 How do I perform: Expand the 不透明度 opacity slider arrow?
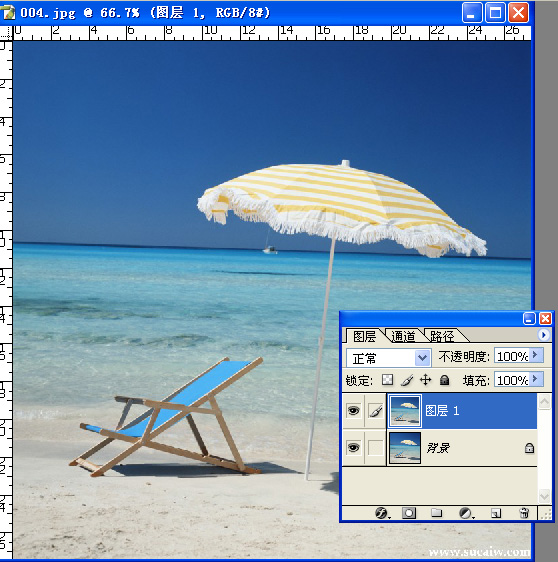tap(535, 355)
